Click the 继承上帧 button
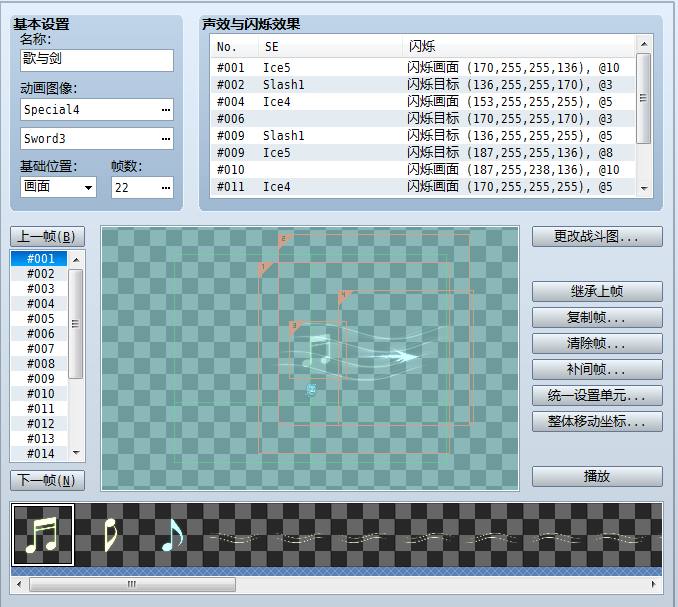The image size is (678, 607). click(x=597, y=291)
